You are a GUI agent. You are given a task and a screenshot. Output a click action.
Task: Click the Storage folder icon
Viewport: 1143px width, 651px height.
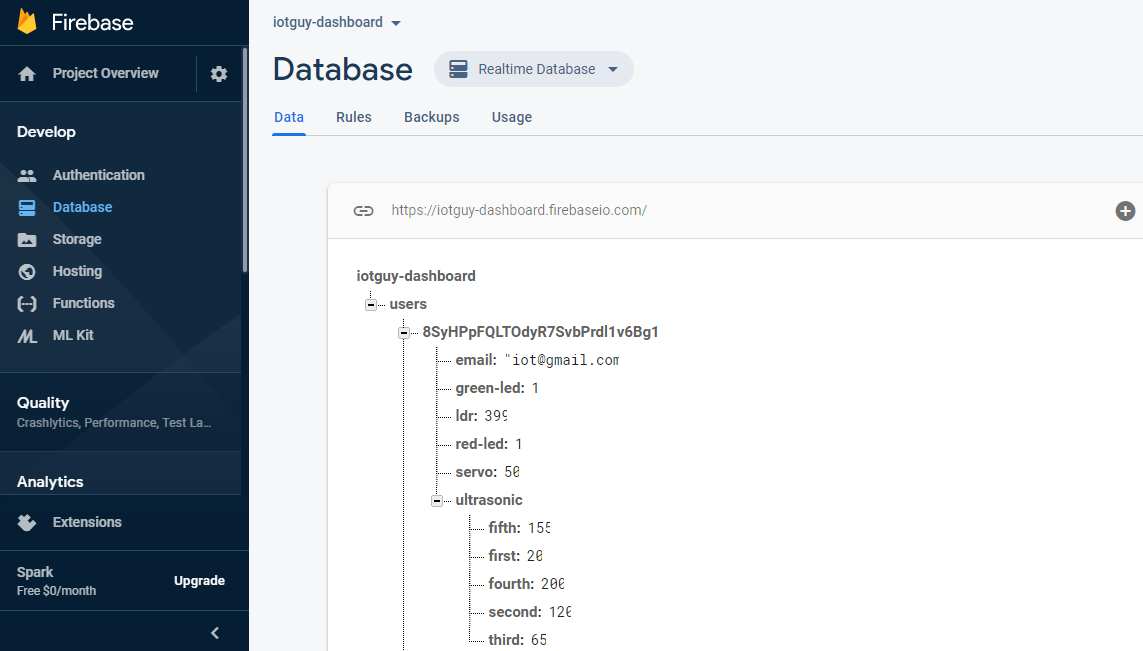[27, 240]
